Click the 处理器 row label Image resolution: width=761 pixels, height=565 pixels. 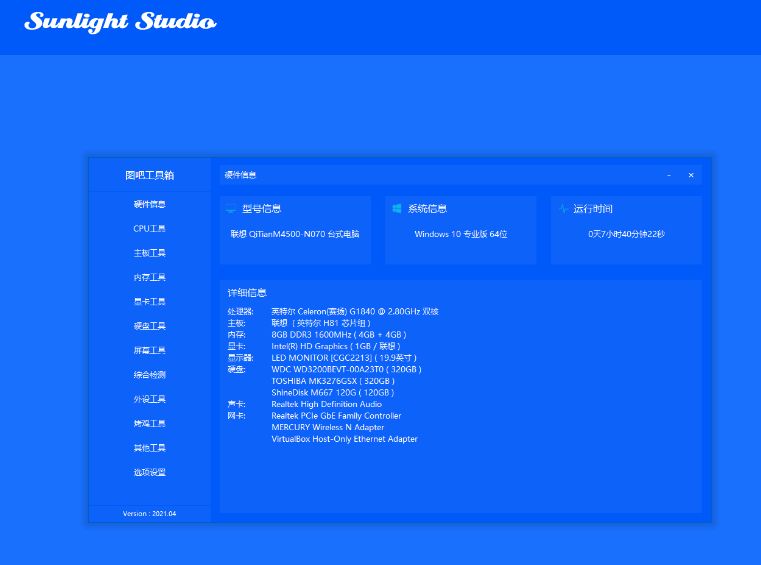pyautogui.click(x=240, y=312)
